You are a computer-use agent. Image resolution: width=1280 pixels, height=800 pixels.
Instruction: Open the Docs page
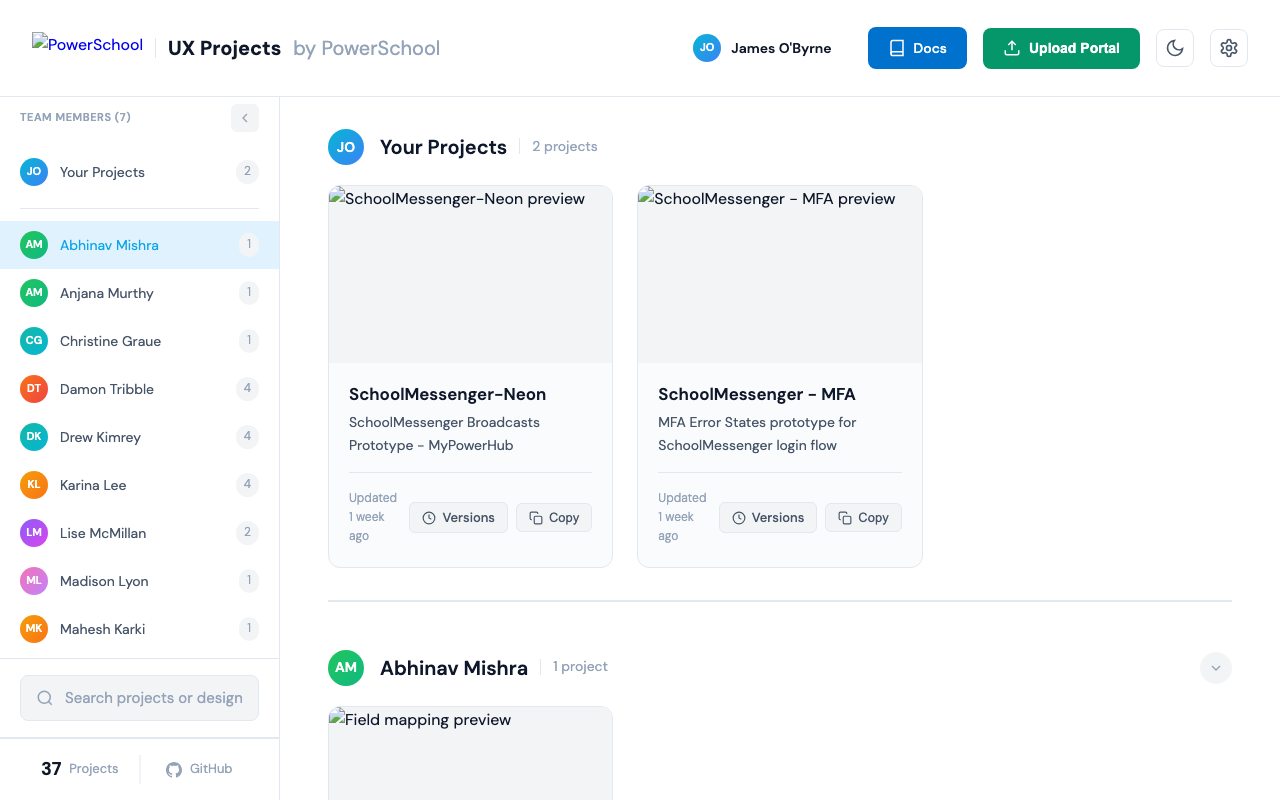tap(916, 47)
